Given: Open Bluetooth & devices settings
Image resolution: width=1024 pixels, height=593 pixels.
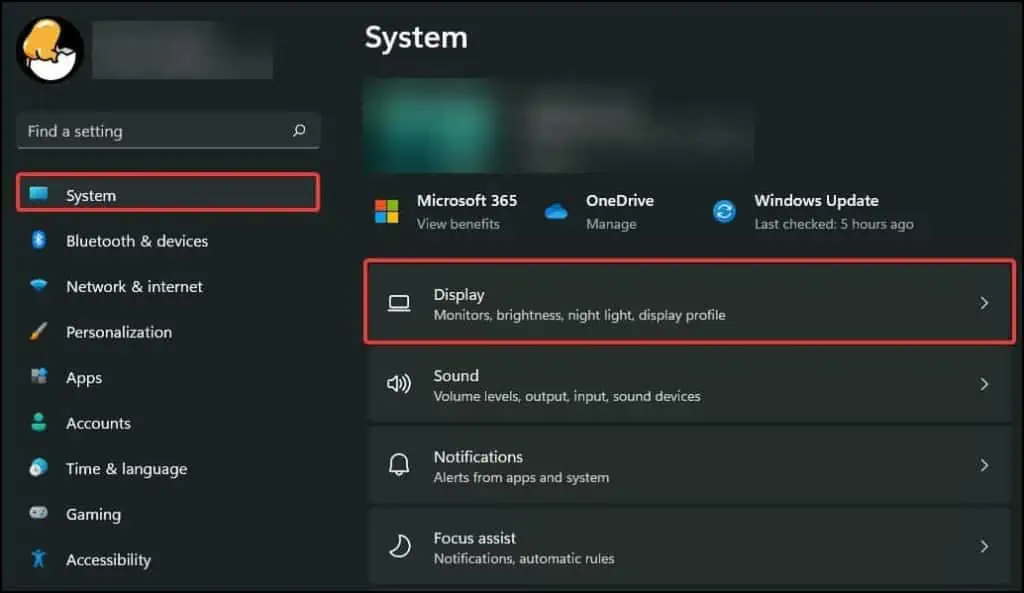Looking at the screenshot, I should pyautogui.click(x=136, y=241).
